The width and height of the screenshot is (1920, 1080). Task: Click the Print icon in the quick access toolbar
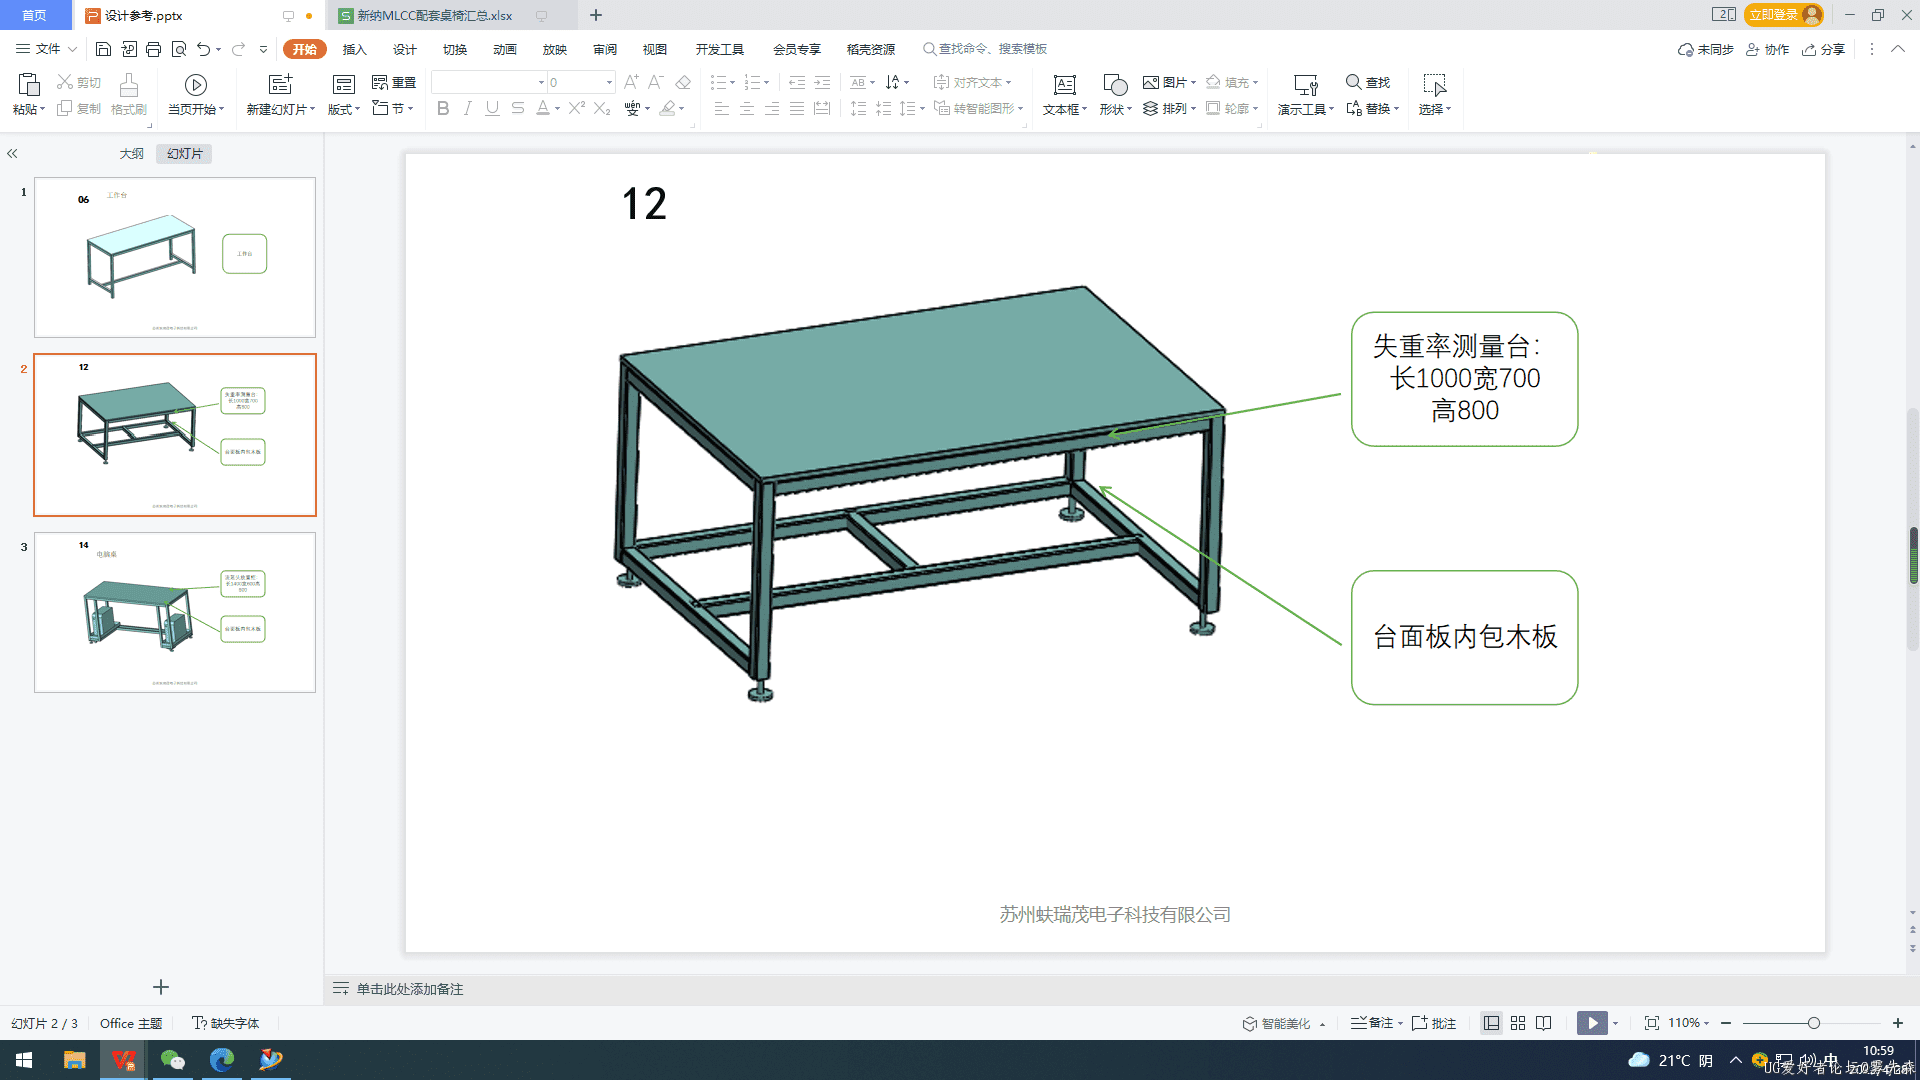[x=153, y=49]
